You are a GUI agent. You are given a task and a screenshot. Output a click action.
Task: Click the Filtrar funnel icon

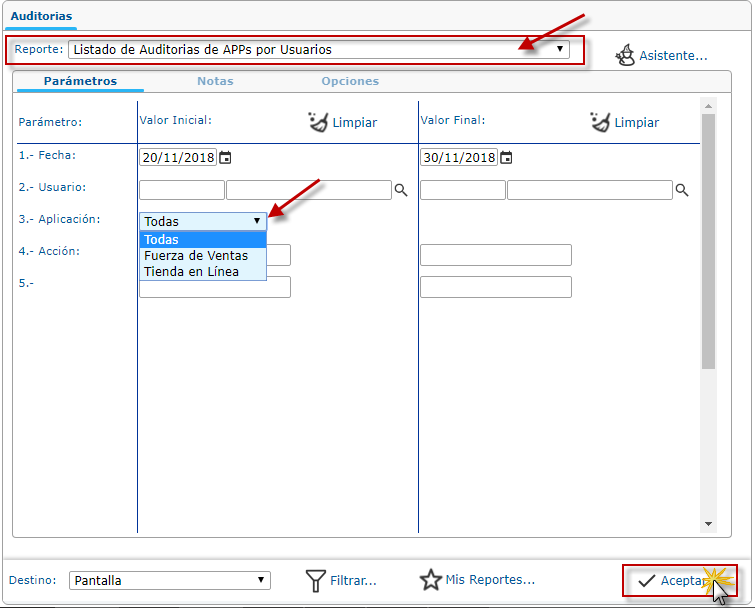(315, 580)
